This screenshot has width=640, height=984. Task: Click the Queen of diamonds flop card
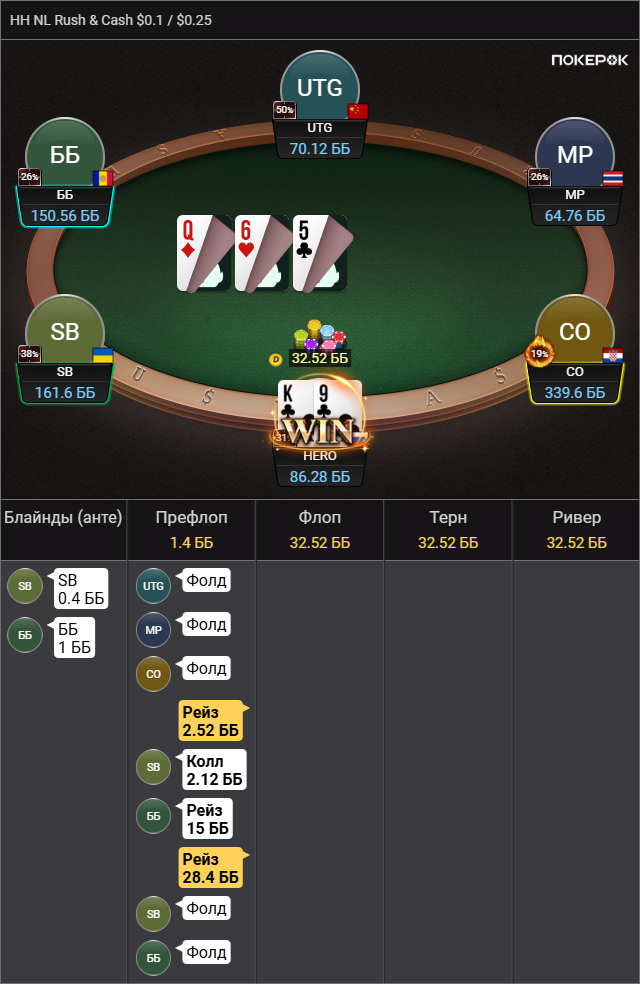(x=204, y=253)
